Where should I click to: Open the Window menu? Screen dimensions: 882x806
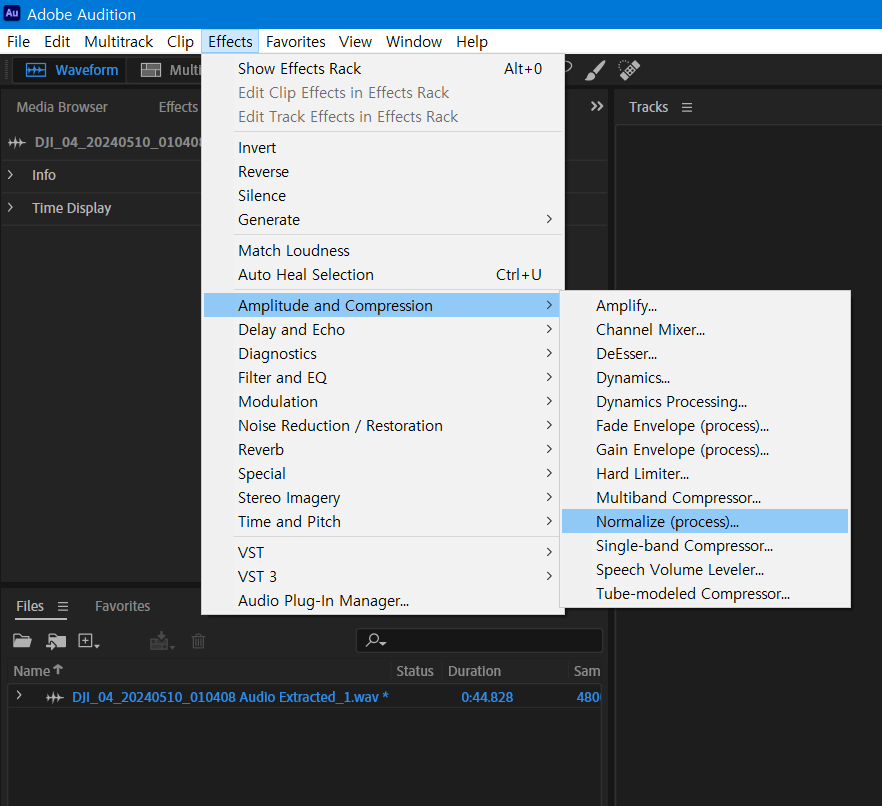(413, 42)
